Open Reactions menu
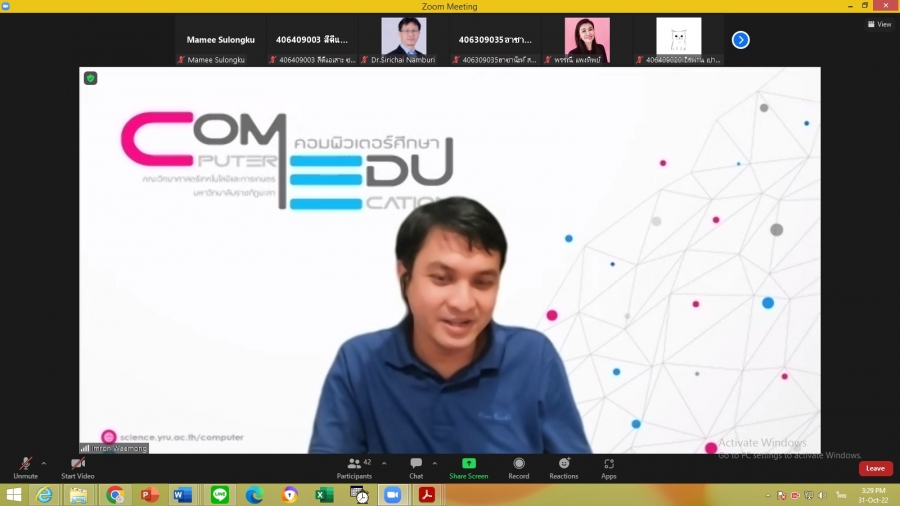Screen dimensions: 900x506 coord(564,467)
